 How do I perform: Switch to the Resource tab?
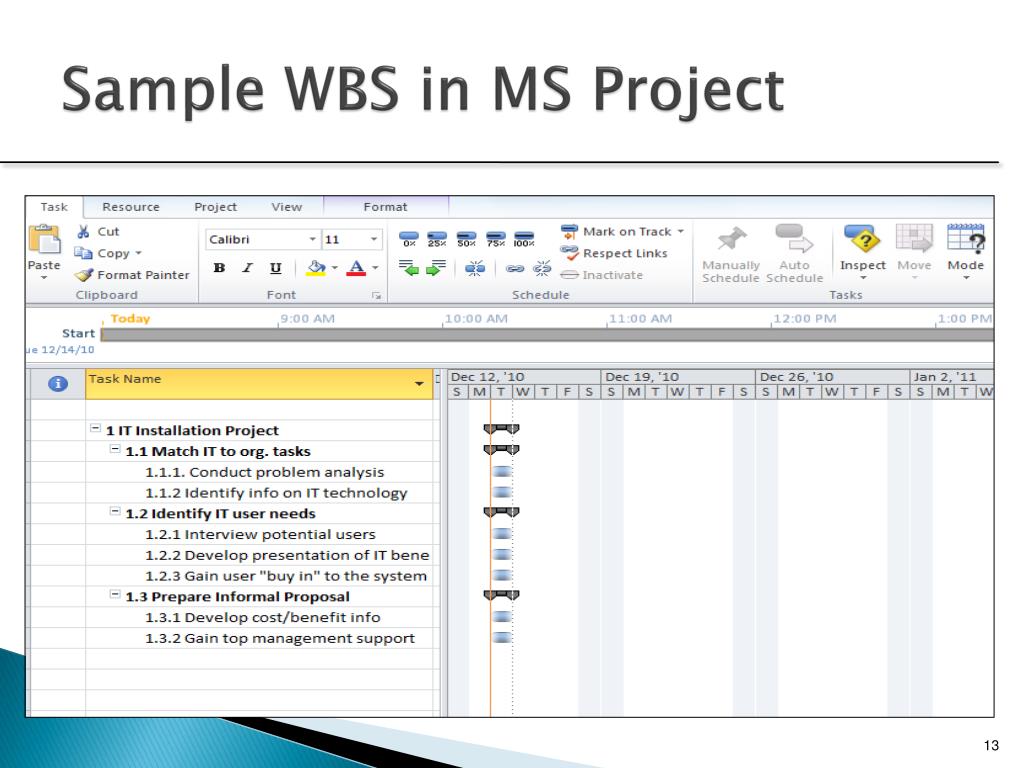[131, 207]
